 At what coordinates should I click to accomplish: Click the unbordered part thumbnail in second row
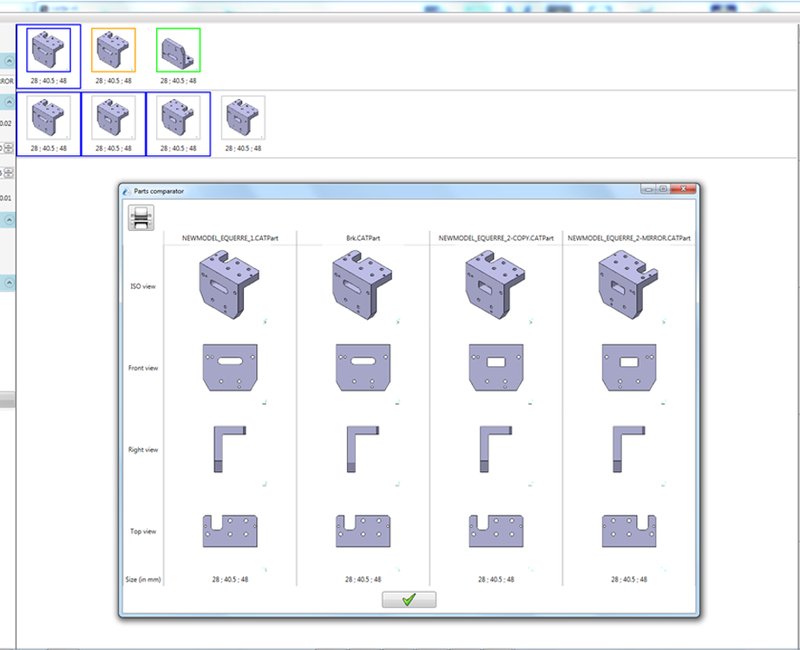pos(243,120)
